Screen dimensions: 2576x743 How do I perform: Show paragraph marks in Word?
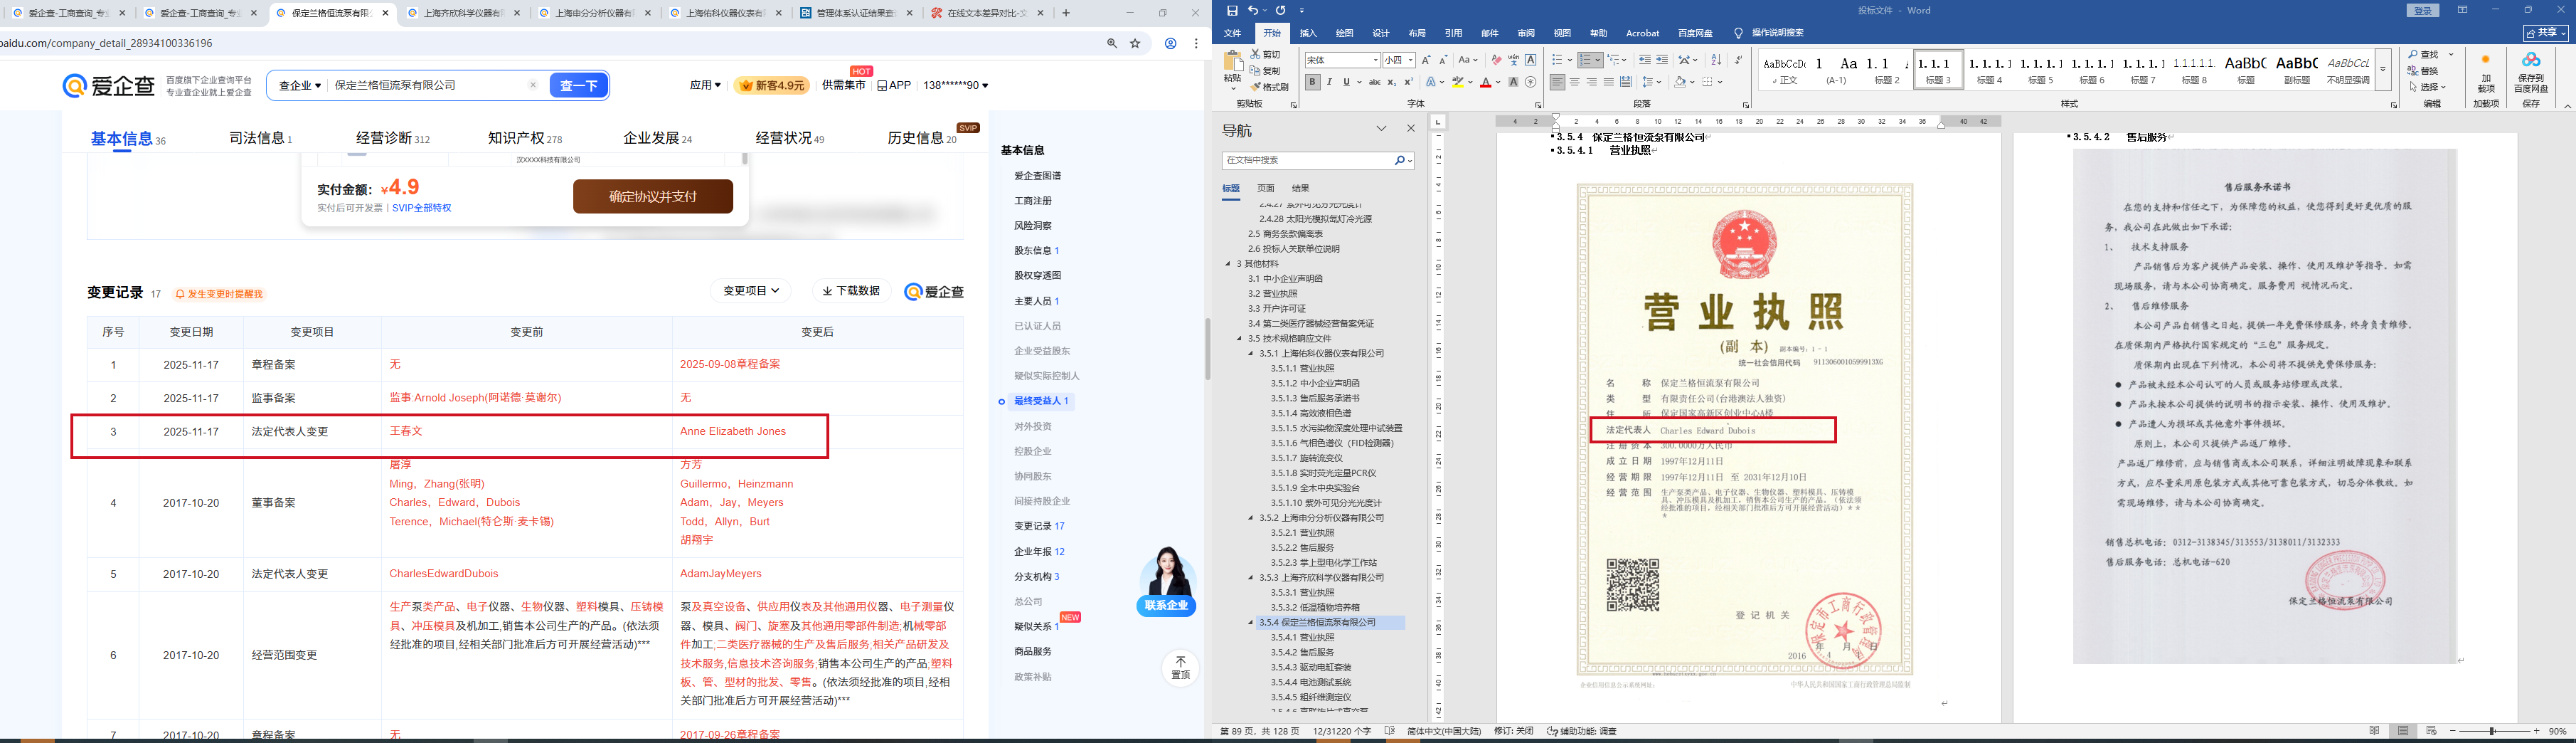point(1738,60)
